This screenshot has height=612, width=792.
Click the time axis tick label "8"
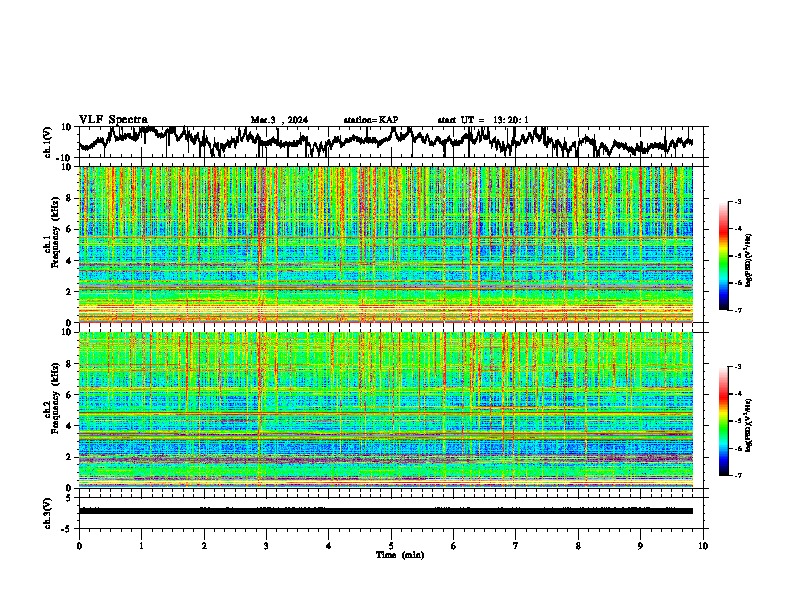[x=578, y=546]
